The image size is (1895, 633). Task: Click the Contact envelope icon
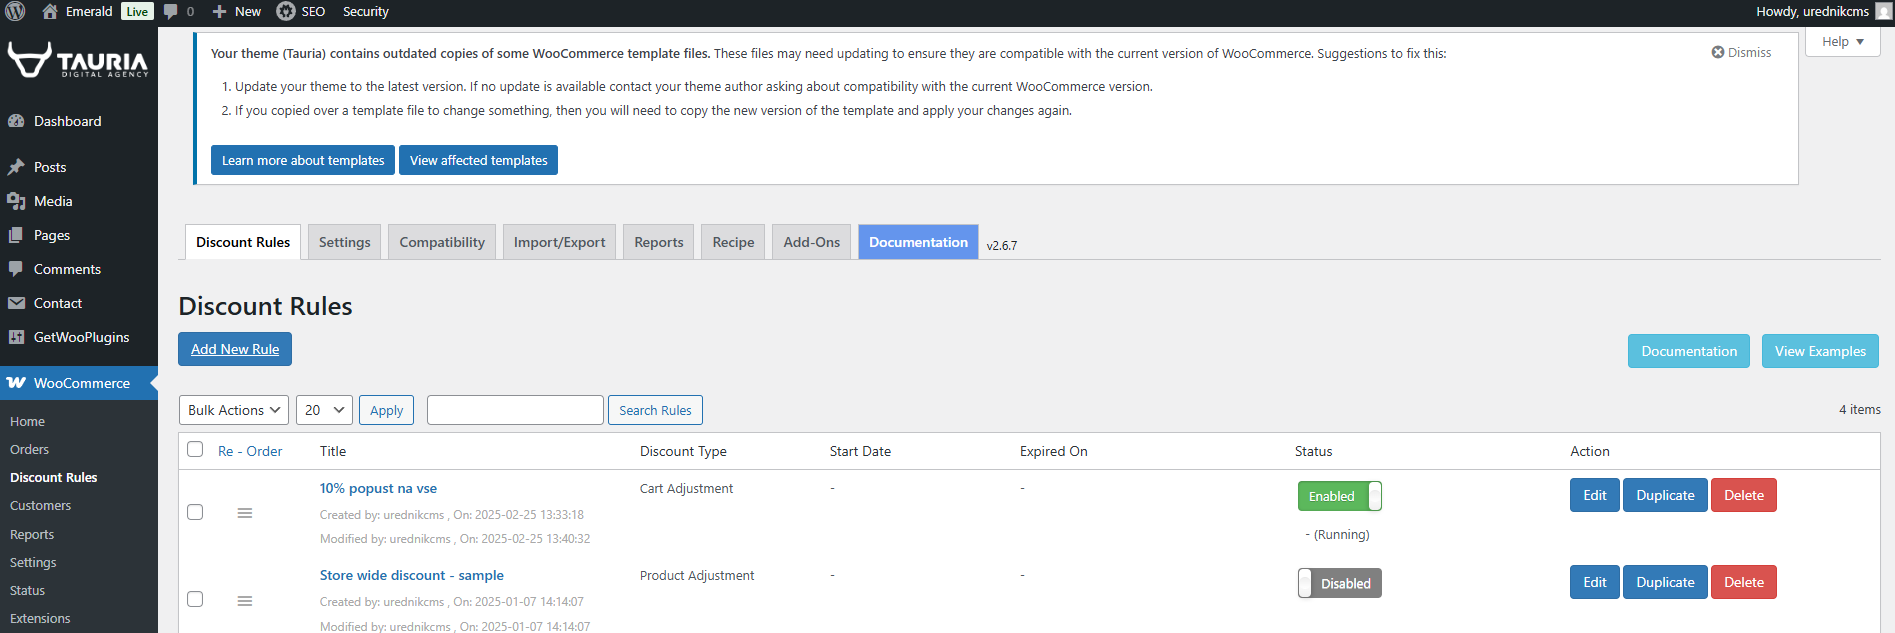click(x=16, y=303)
